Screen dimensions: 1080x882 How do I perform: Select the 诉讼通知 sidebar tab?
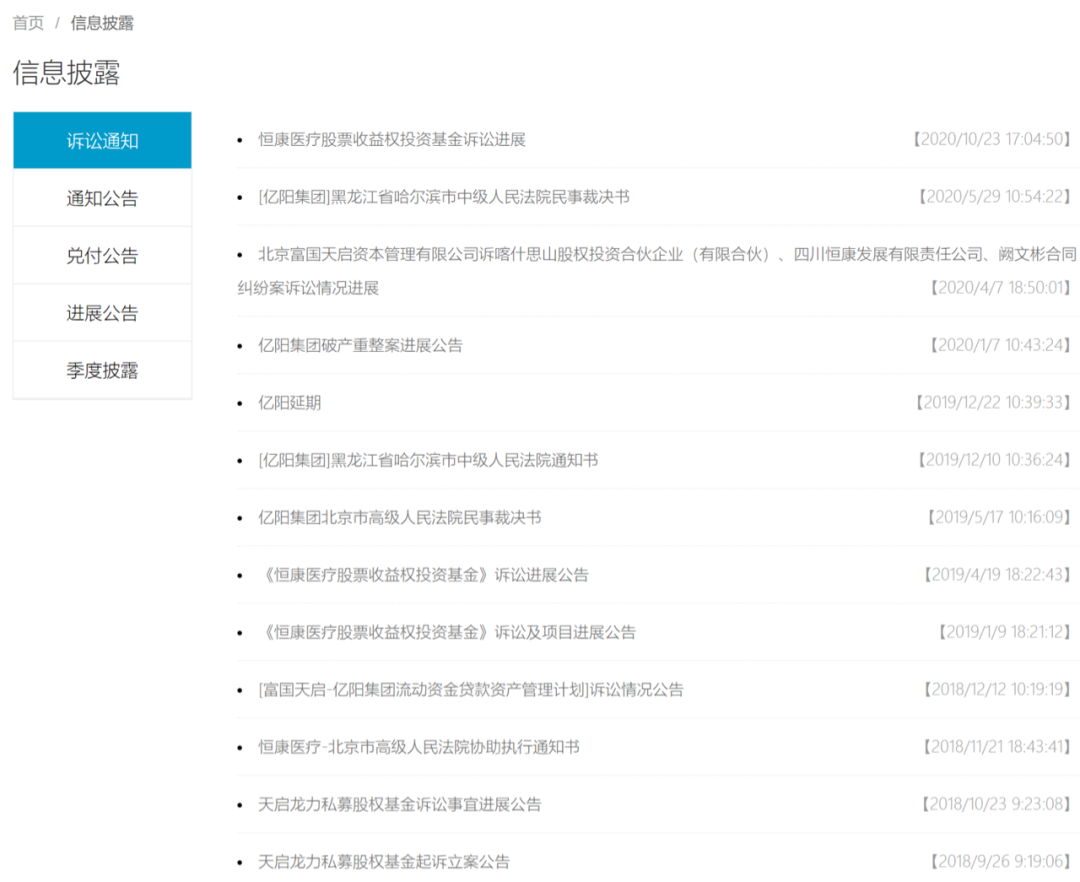[x=100, y=140]
